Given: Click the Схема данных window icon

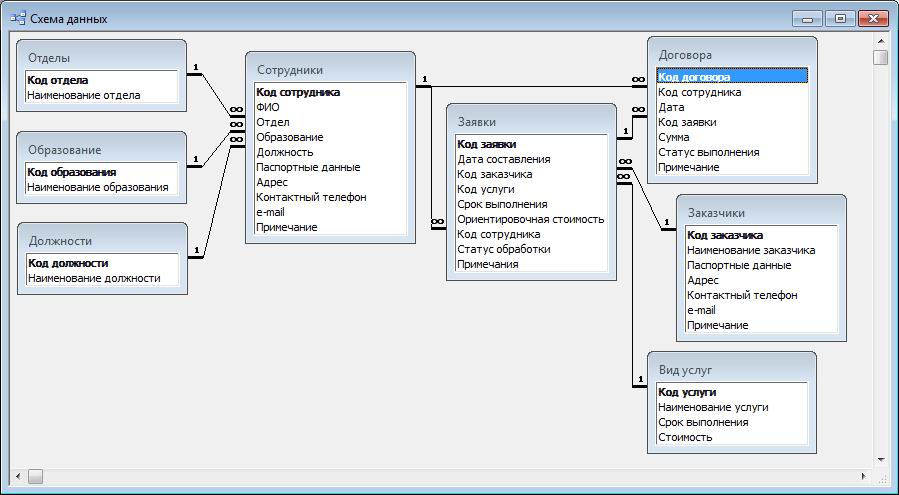Looking at the screenshot, I should 18,19.
